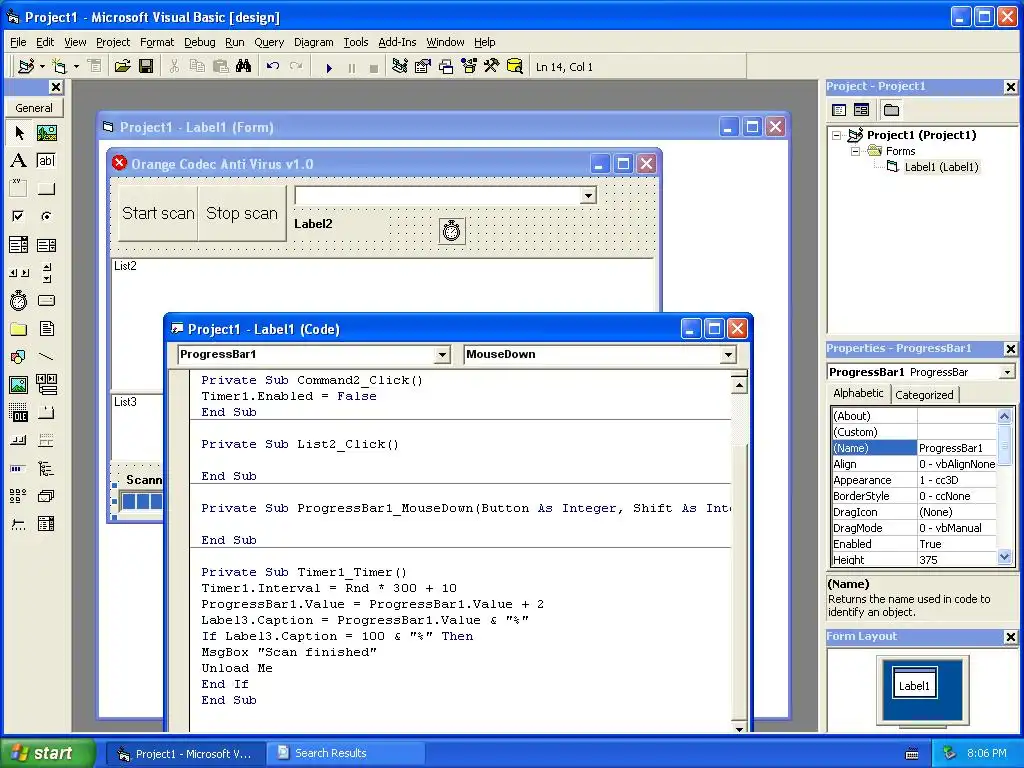The image size is (1024, 768).
Task: Select the OLE container tool
Action: [19, 413]
